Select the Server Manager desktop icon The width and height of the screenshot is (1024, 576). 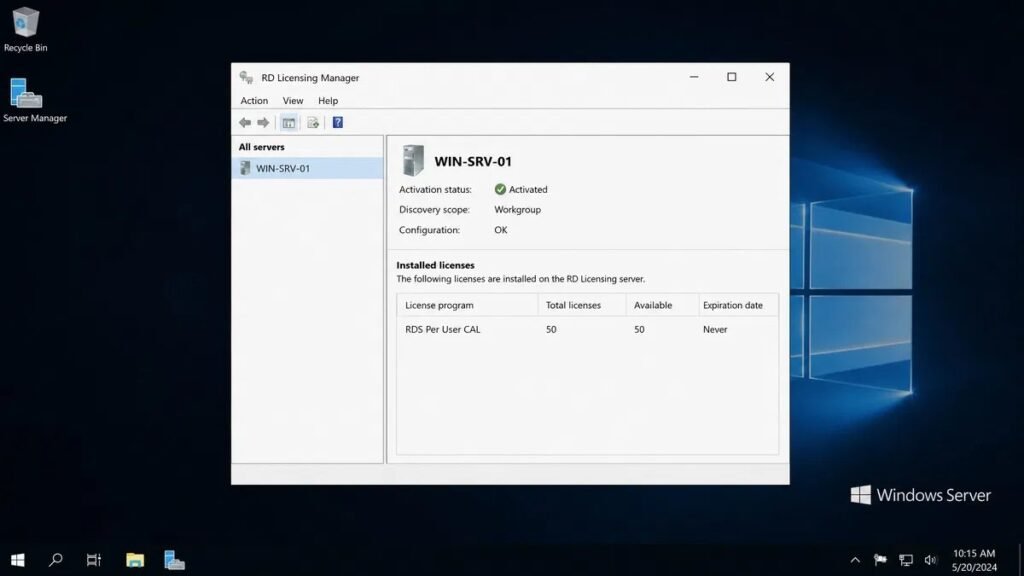coord(35,101)
